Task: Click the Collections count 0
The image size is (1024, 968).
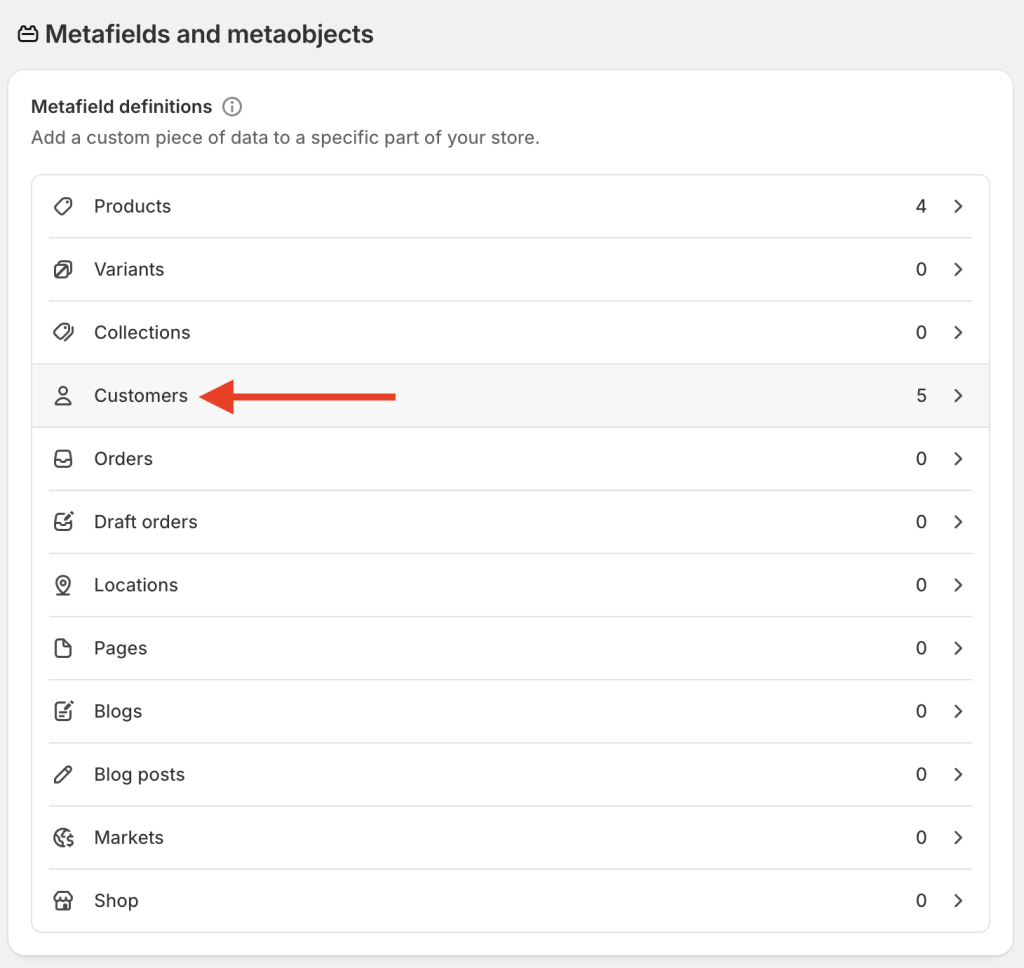Action: pos(921,332)
